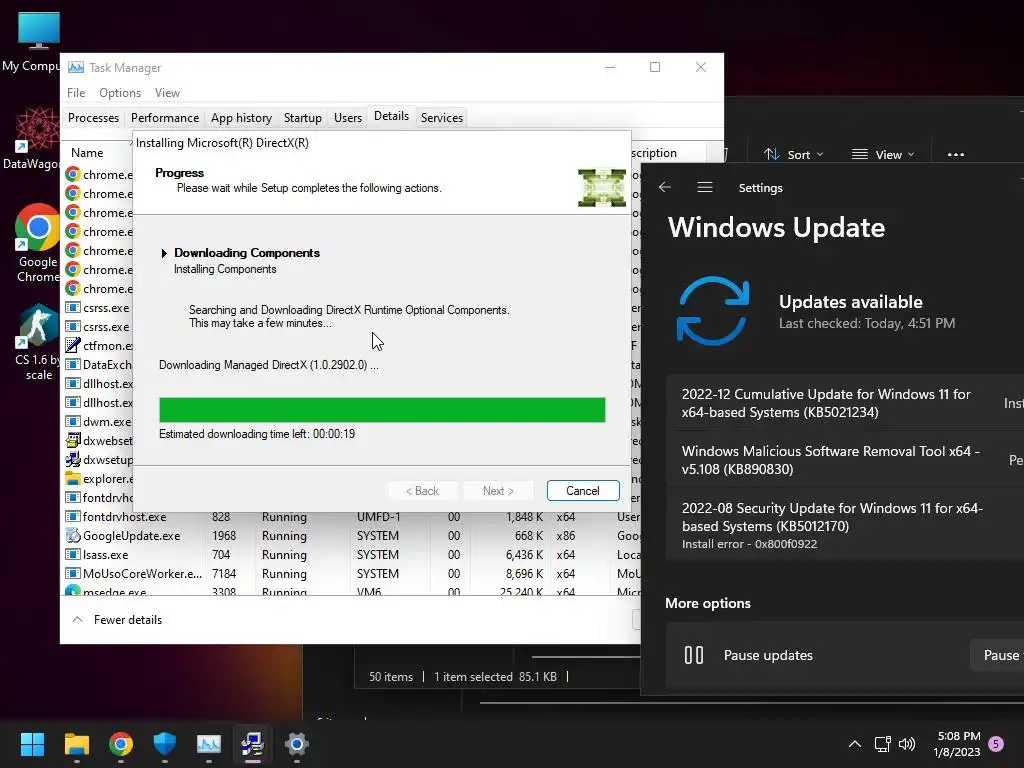Select the lsass.exe process row
This screenshot has width=1024, height=768.
pyautogui.click(x=353, y=554)
